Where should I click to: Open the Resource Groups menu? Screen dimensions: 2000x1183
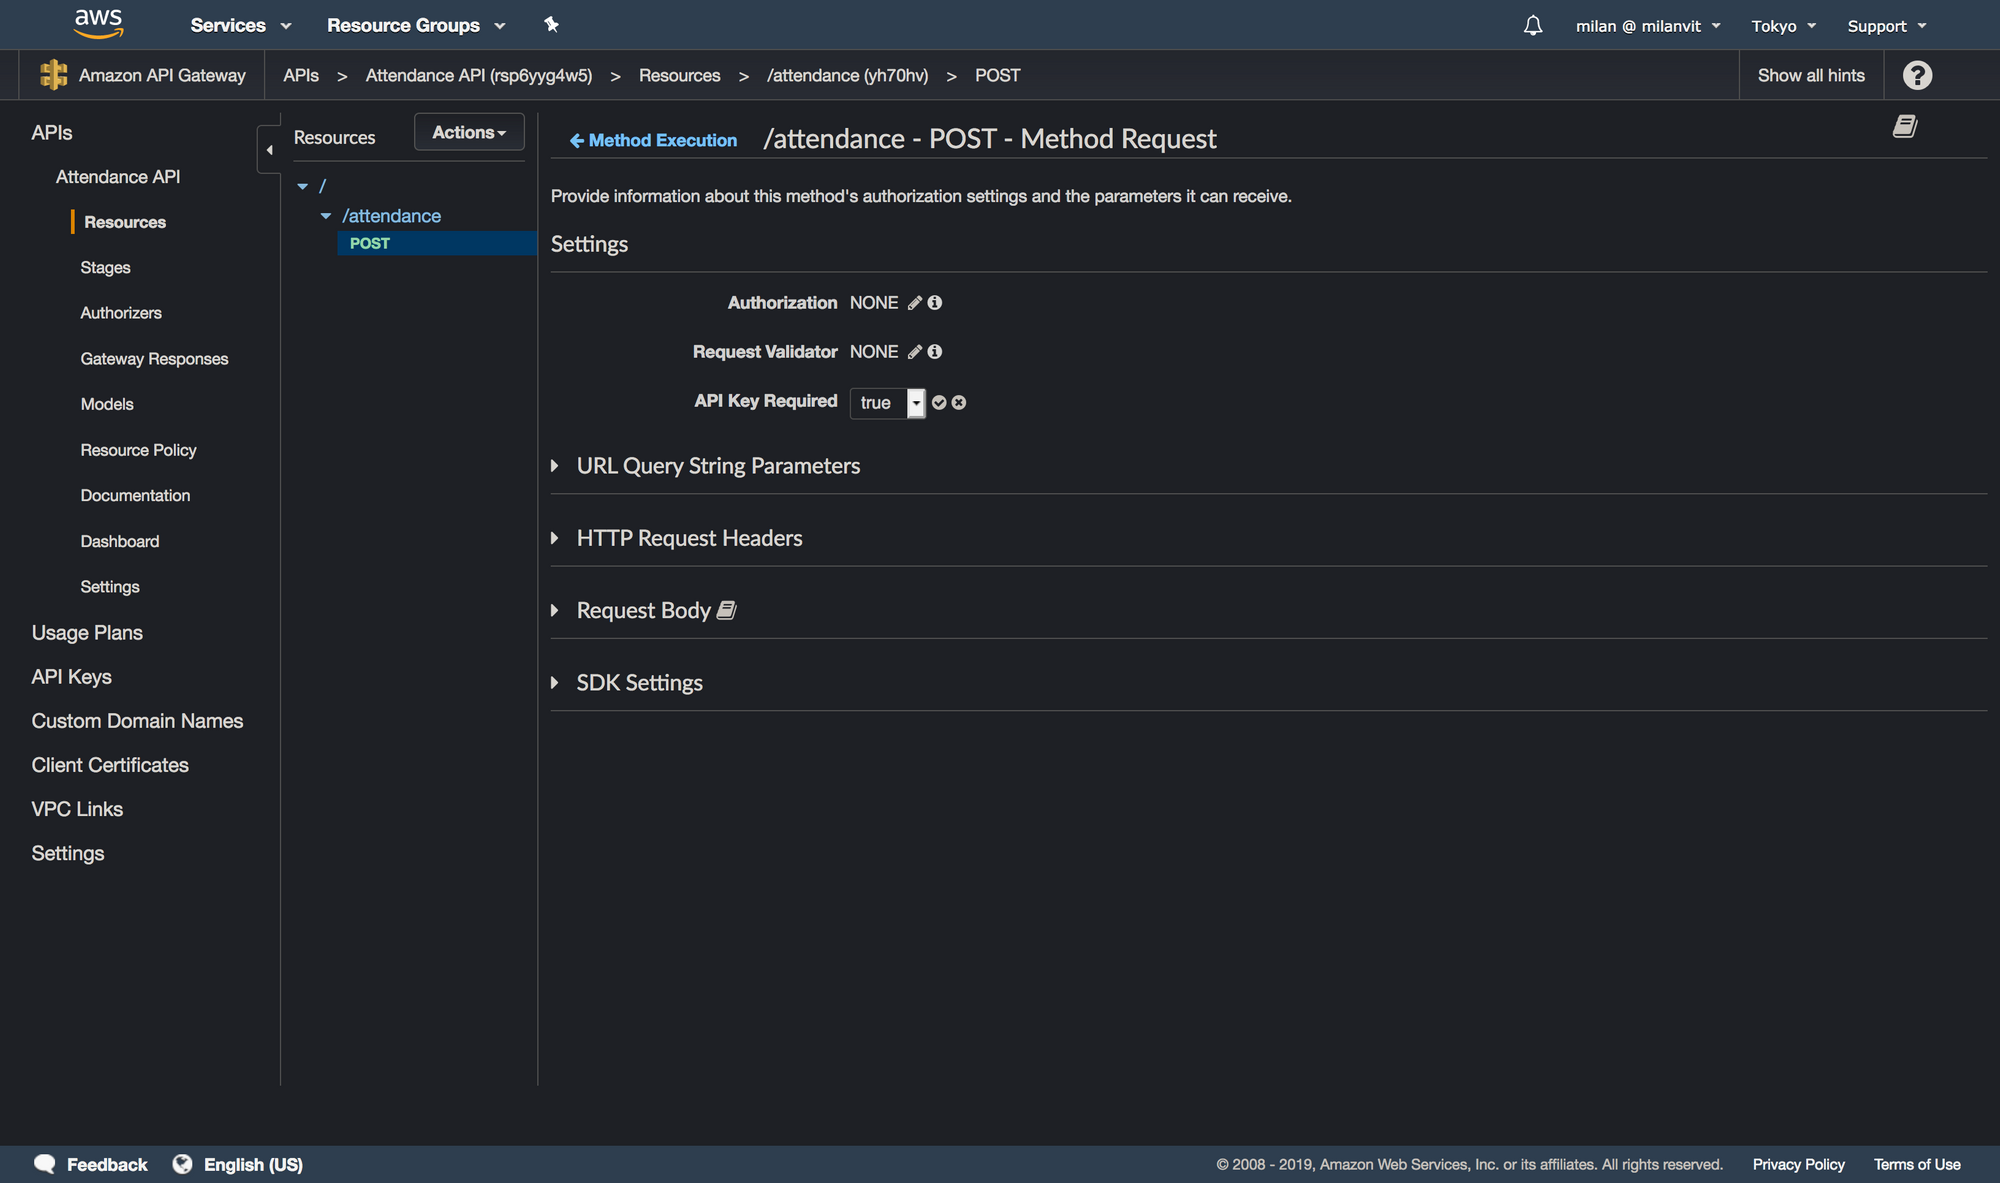pyautogui.click(x=416, y=25)
